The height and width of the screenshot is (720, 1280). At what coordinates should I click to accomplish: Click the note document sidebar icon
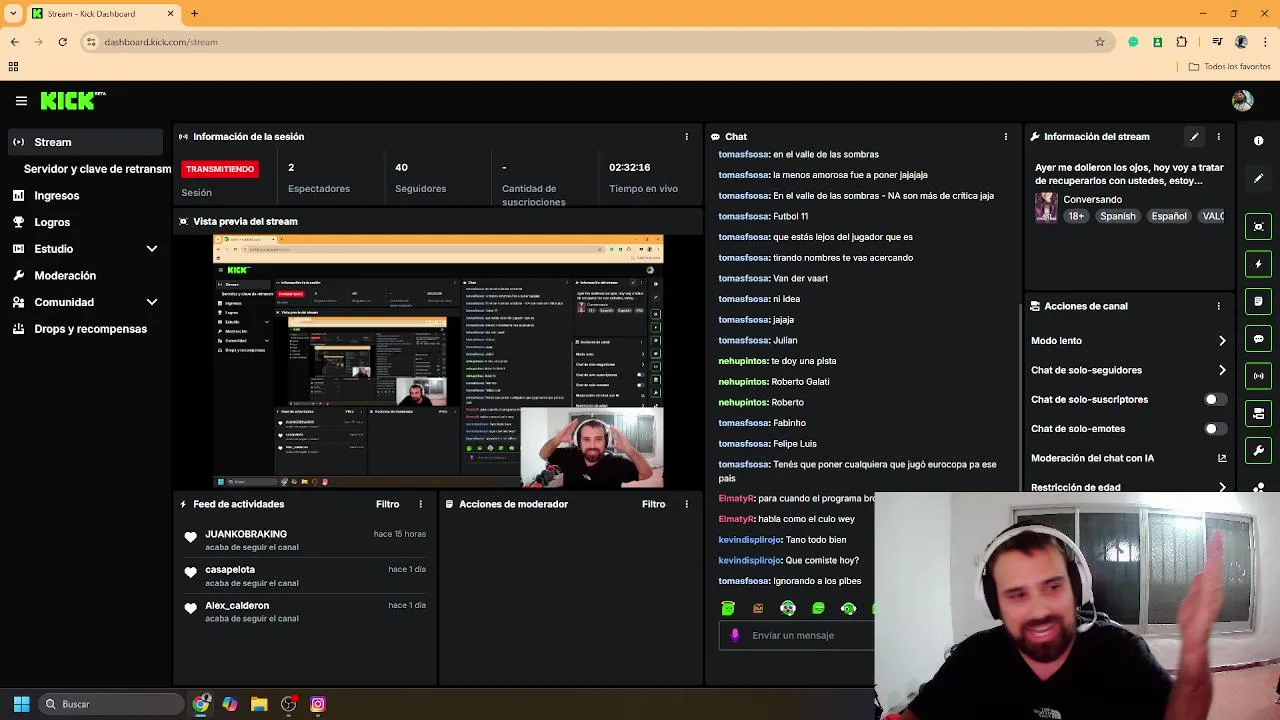click(1258, 301)
